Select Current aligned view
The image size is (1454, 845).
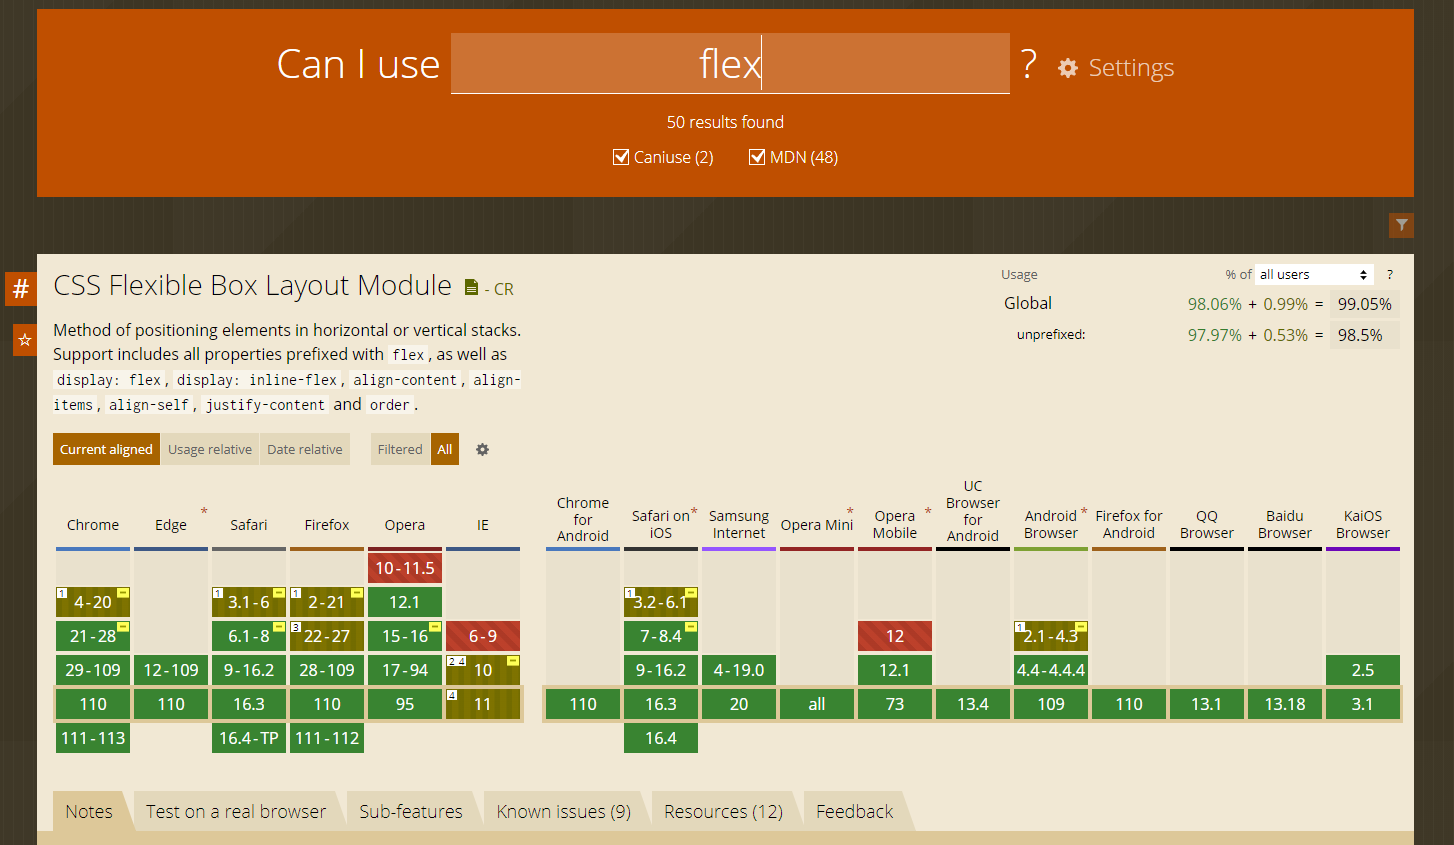click(106, 449)
